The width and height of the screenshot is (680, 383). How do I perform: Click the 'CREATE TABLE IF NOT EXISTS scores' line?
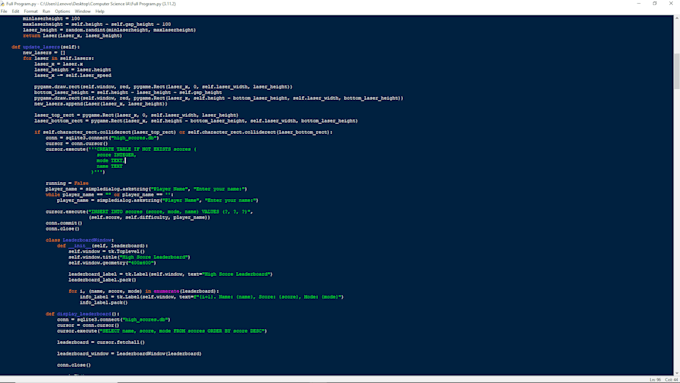121,149
